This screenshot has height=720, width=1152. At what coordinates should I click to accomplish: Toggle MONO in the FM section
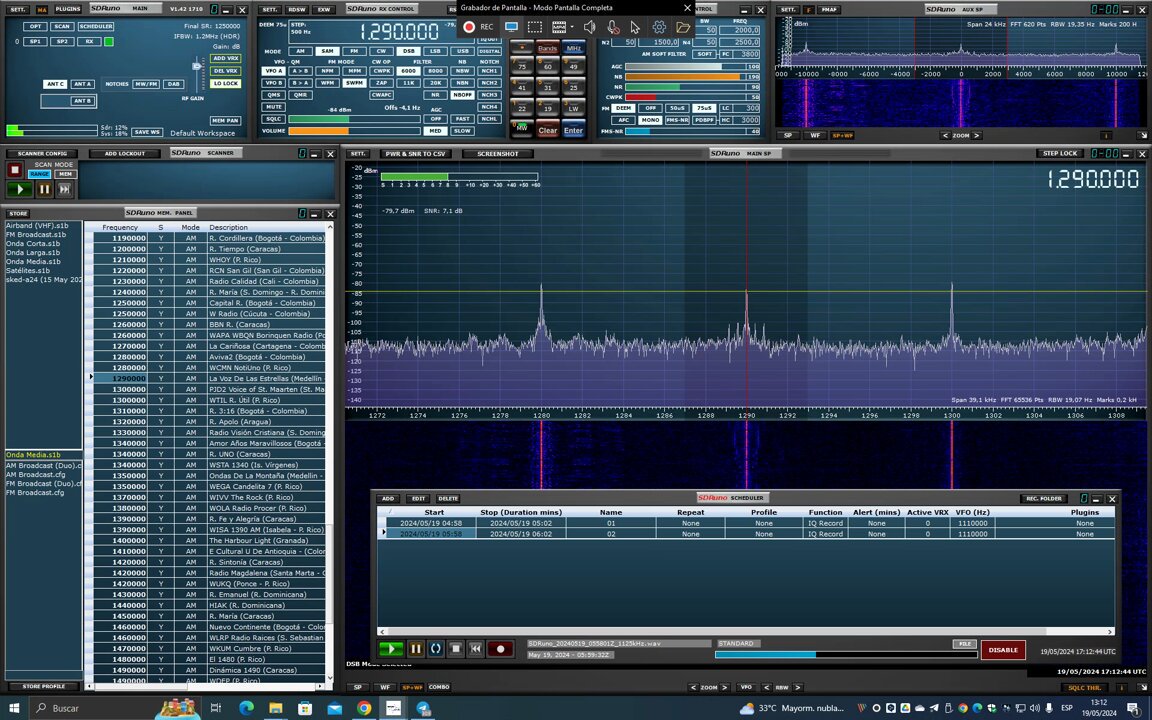tap(649, 120)
